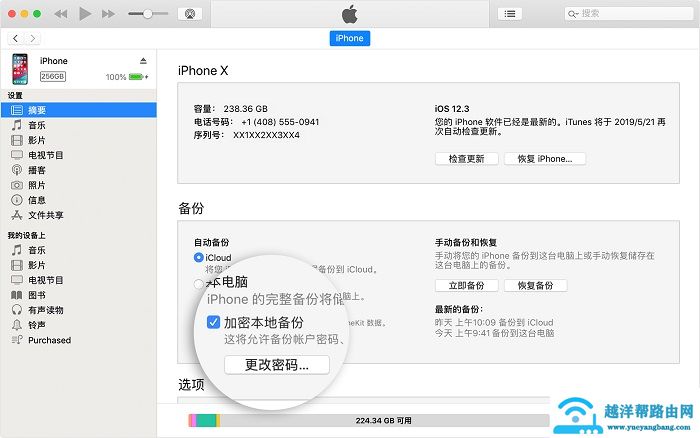Select the 摘要 sidebar item
700x438 pixels.
36,110
